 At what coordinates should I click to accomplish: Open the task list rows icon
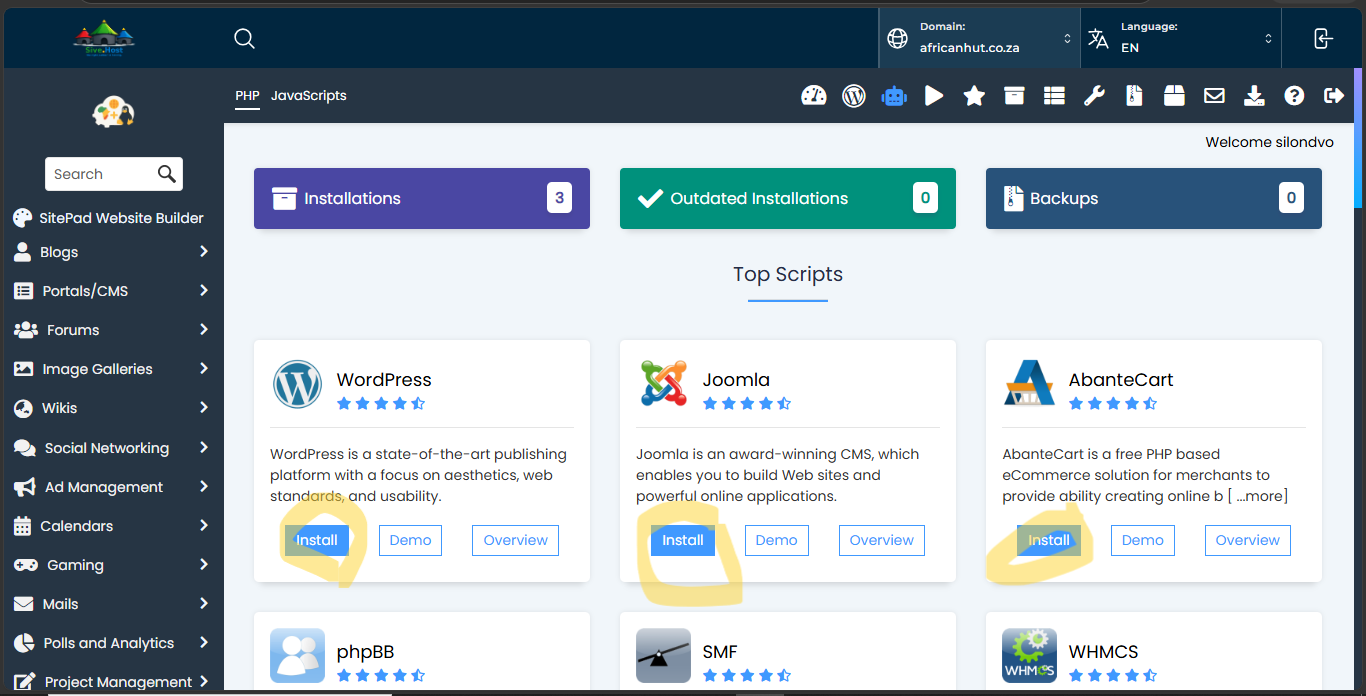1054,95
